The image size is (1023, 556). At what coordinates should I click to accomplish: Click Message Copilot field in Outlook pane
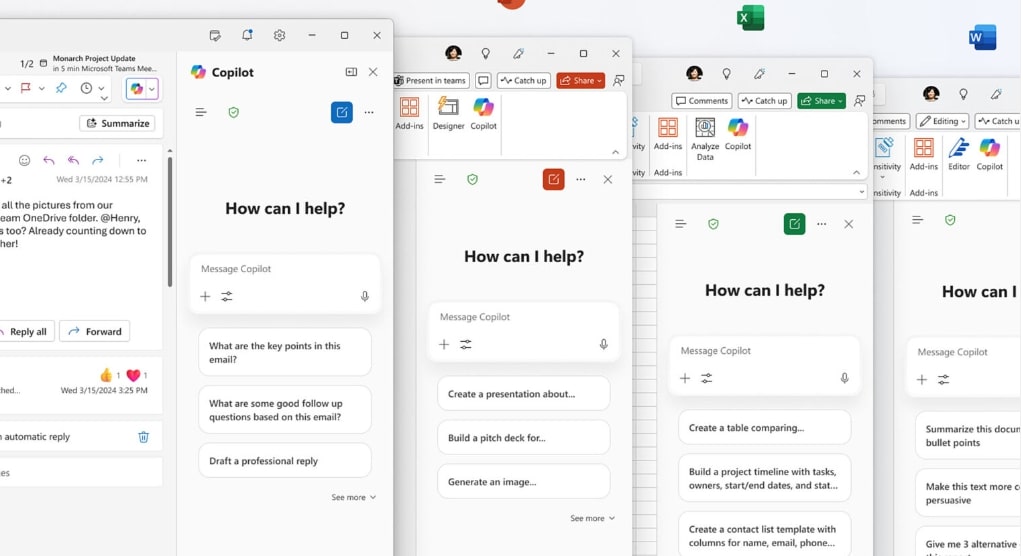tap(285, 285)
